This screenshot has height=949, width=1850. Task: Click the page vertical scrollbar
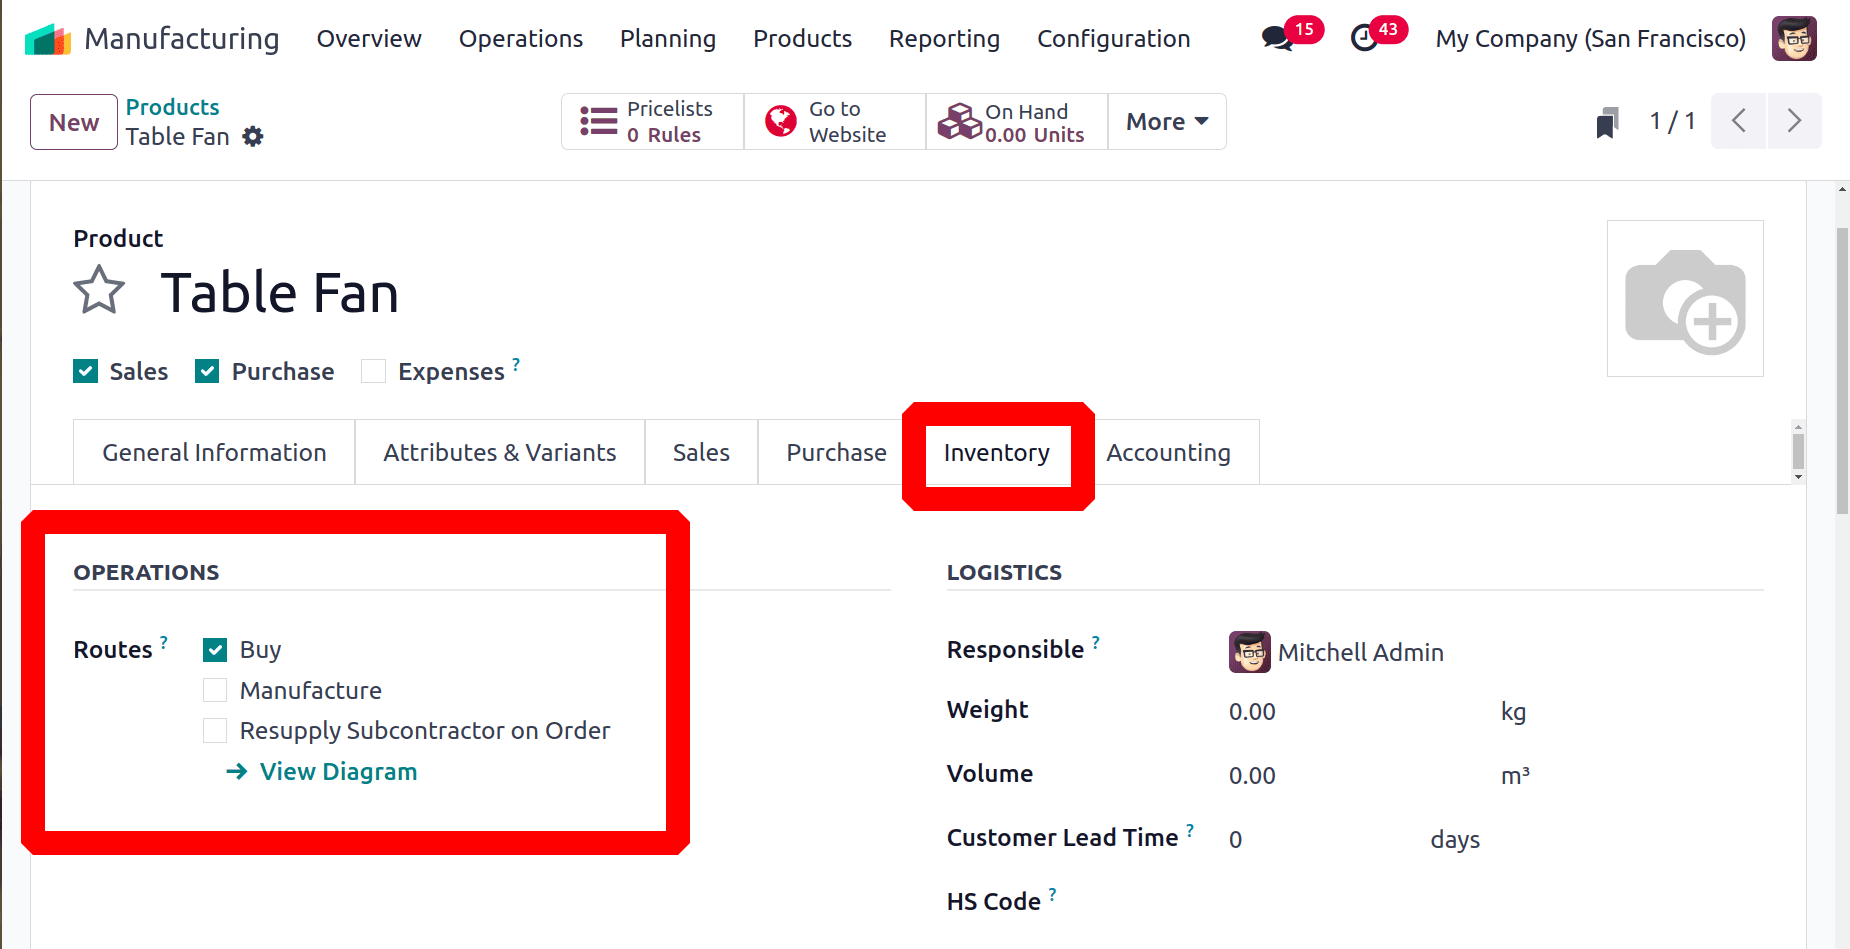[x=1842, y=370]
